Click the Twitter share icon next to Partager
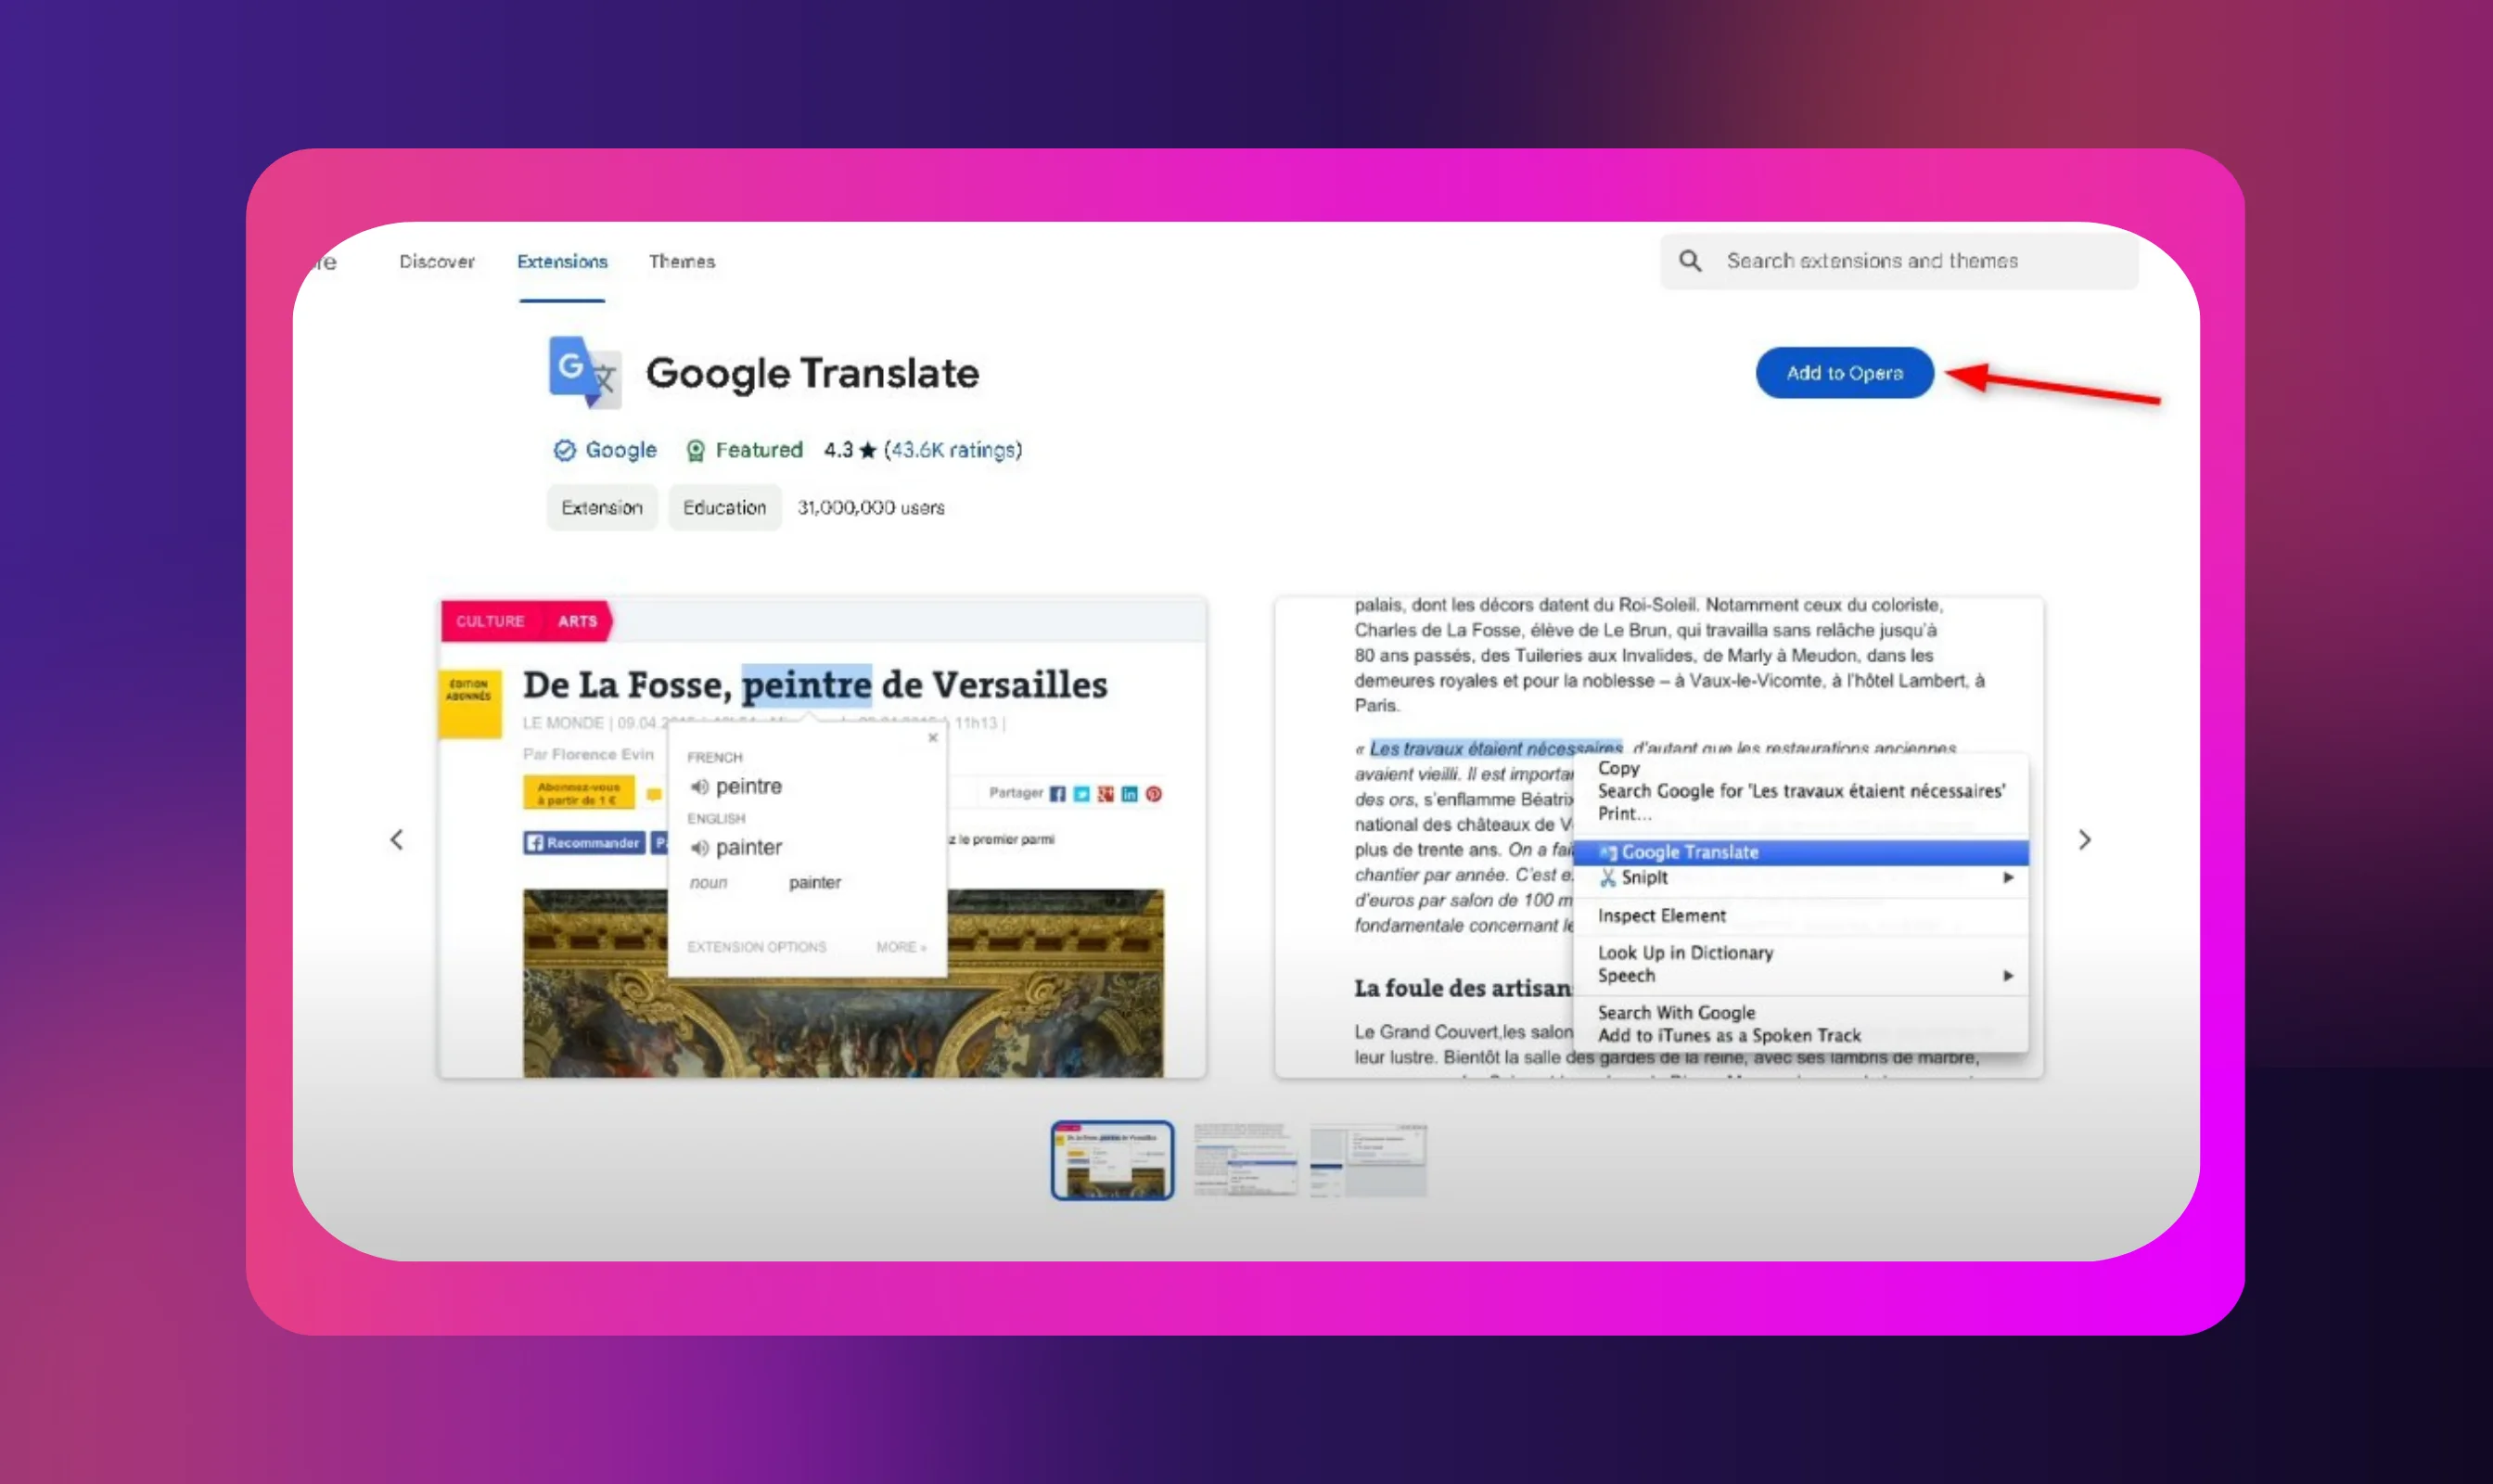 (x=1082, y=796)
